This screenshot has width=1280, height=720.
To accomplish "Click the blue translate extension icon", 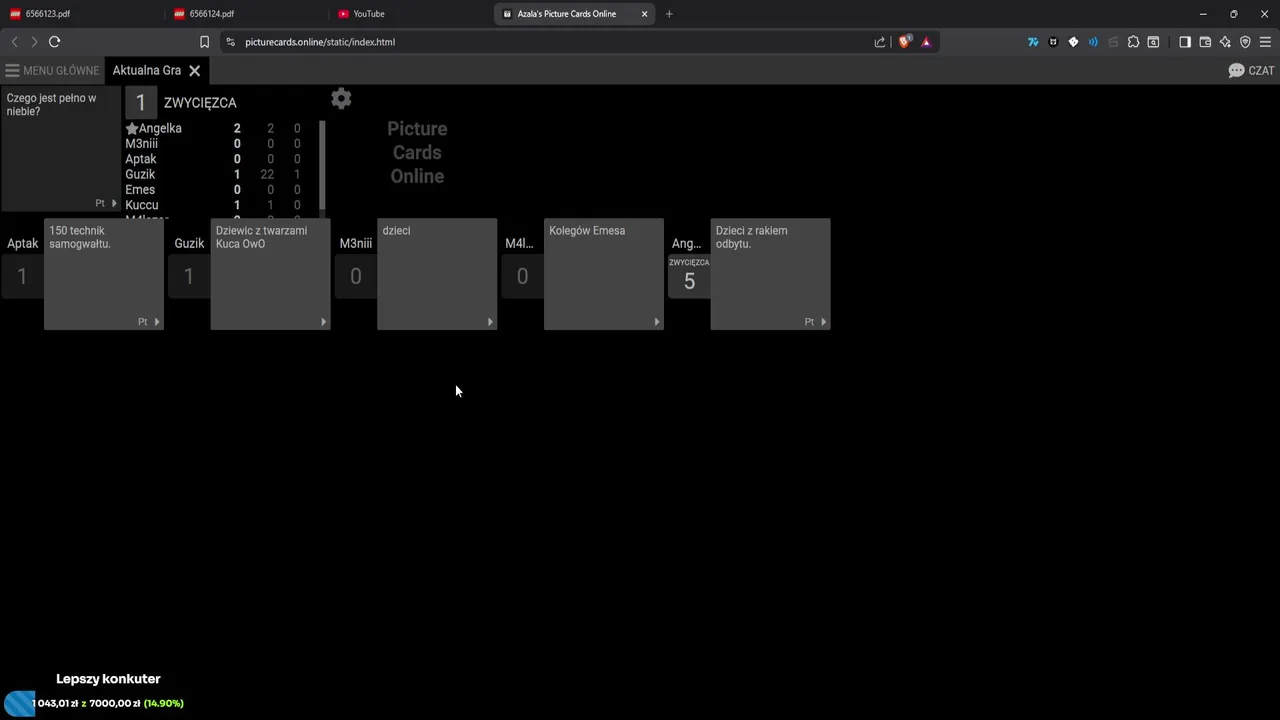I will pos(1033,42).
